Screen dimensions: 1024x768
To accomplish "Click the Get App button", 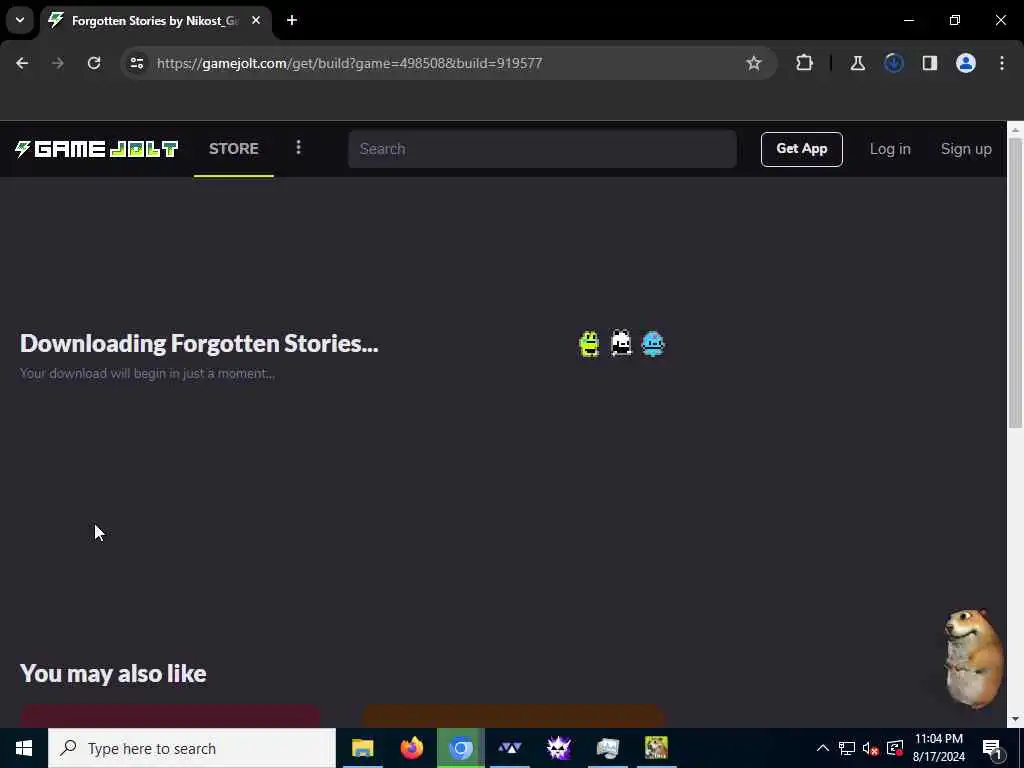I will [x=801, y=149].
